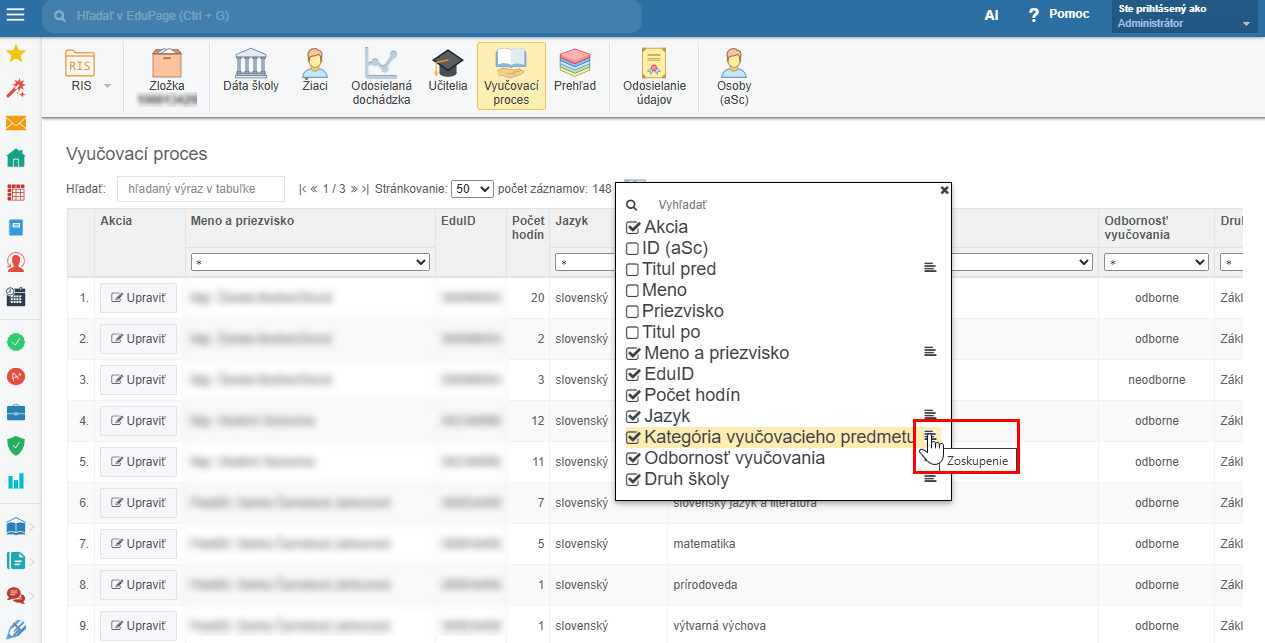Click the Pomoc help link
The height and width of the screenshot is (643, 1265).
[1060, 15]
